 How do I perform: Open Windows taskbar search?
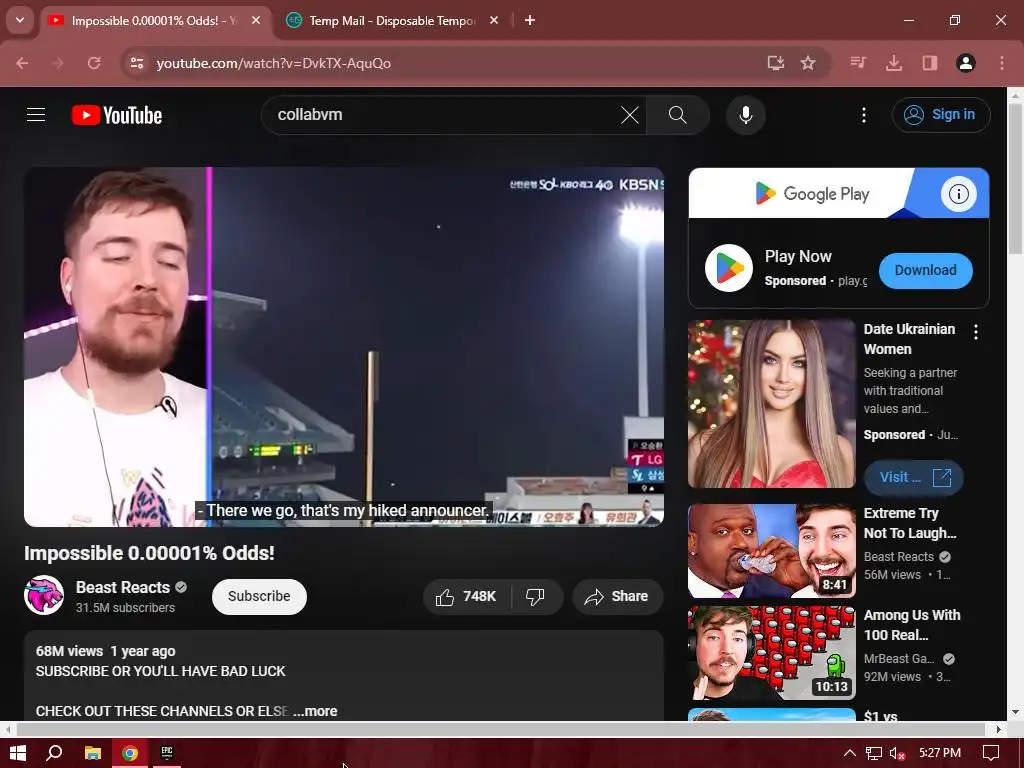click(54, 753)
